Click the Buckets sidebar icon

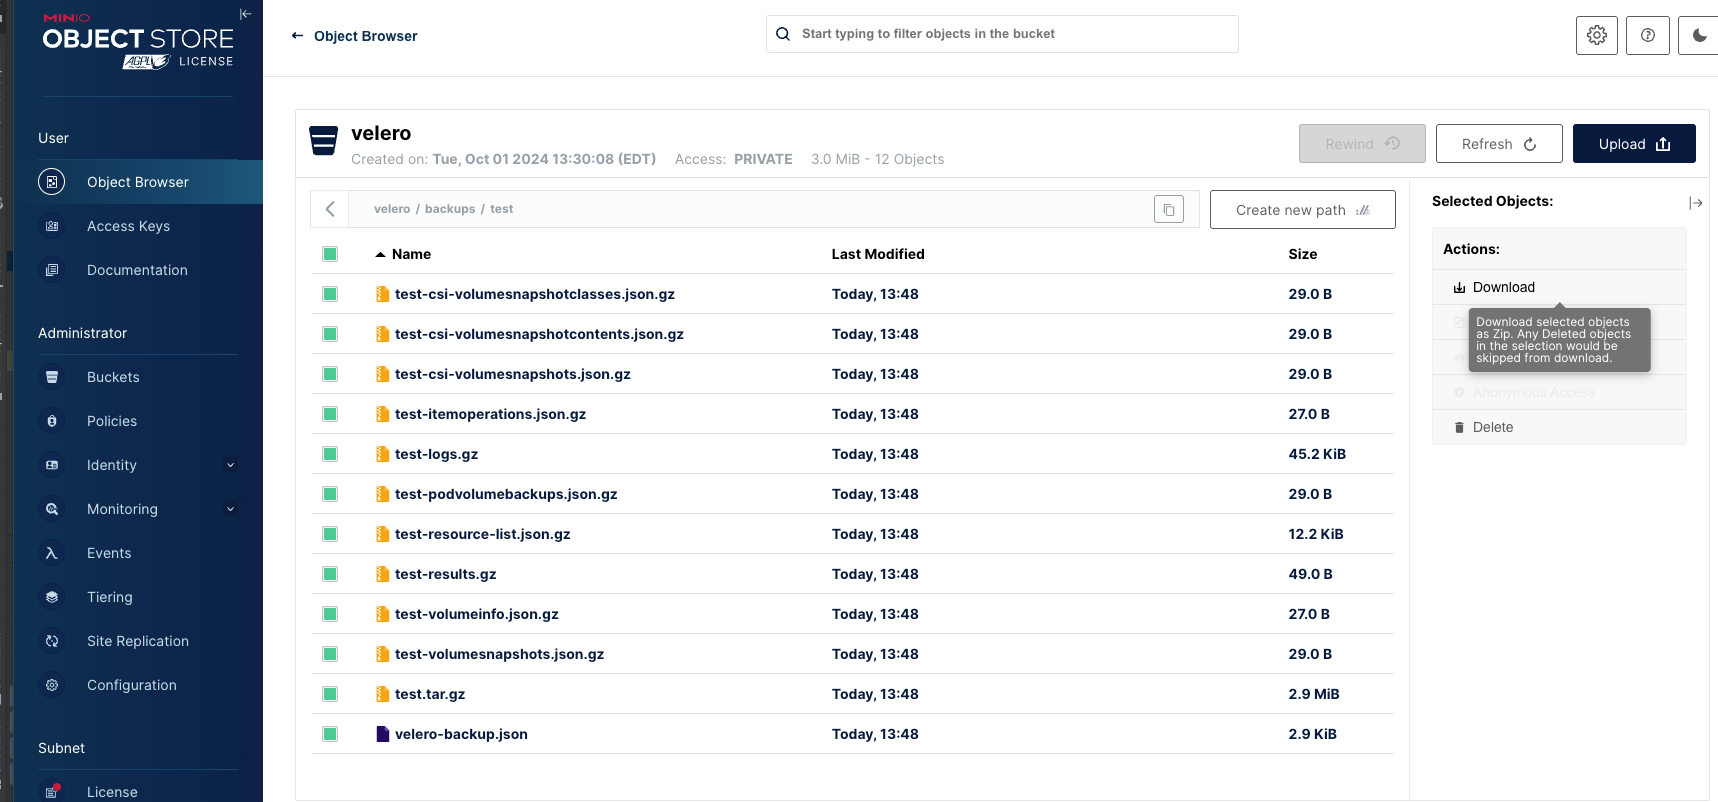pos(52,377)
